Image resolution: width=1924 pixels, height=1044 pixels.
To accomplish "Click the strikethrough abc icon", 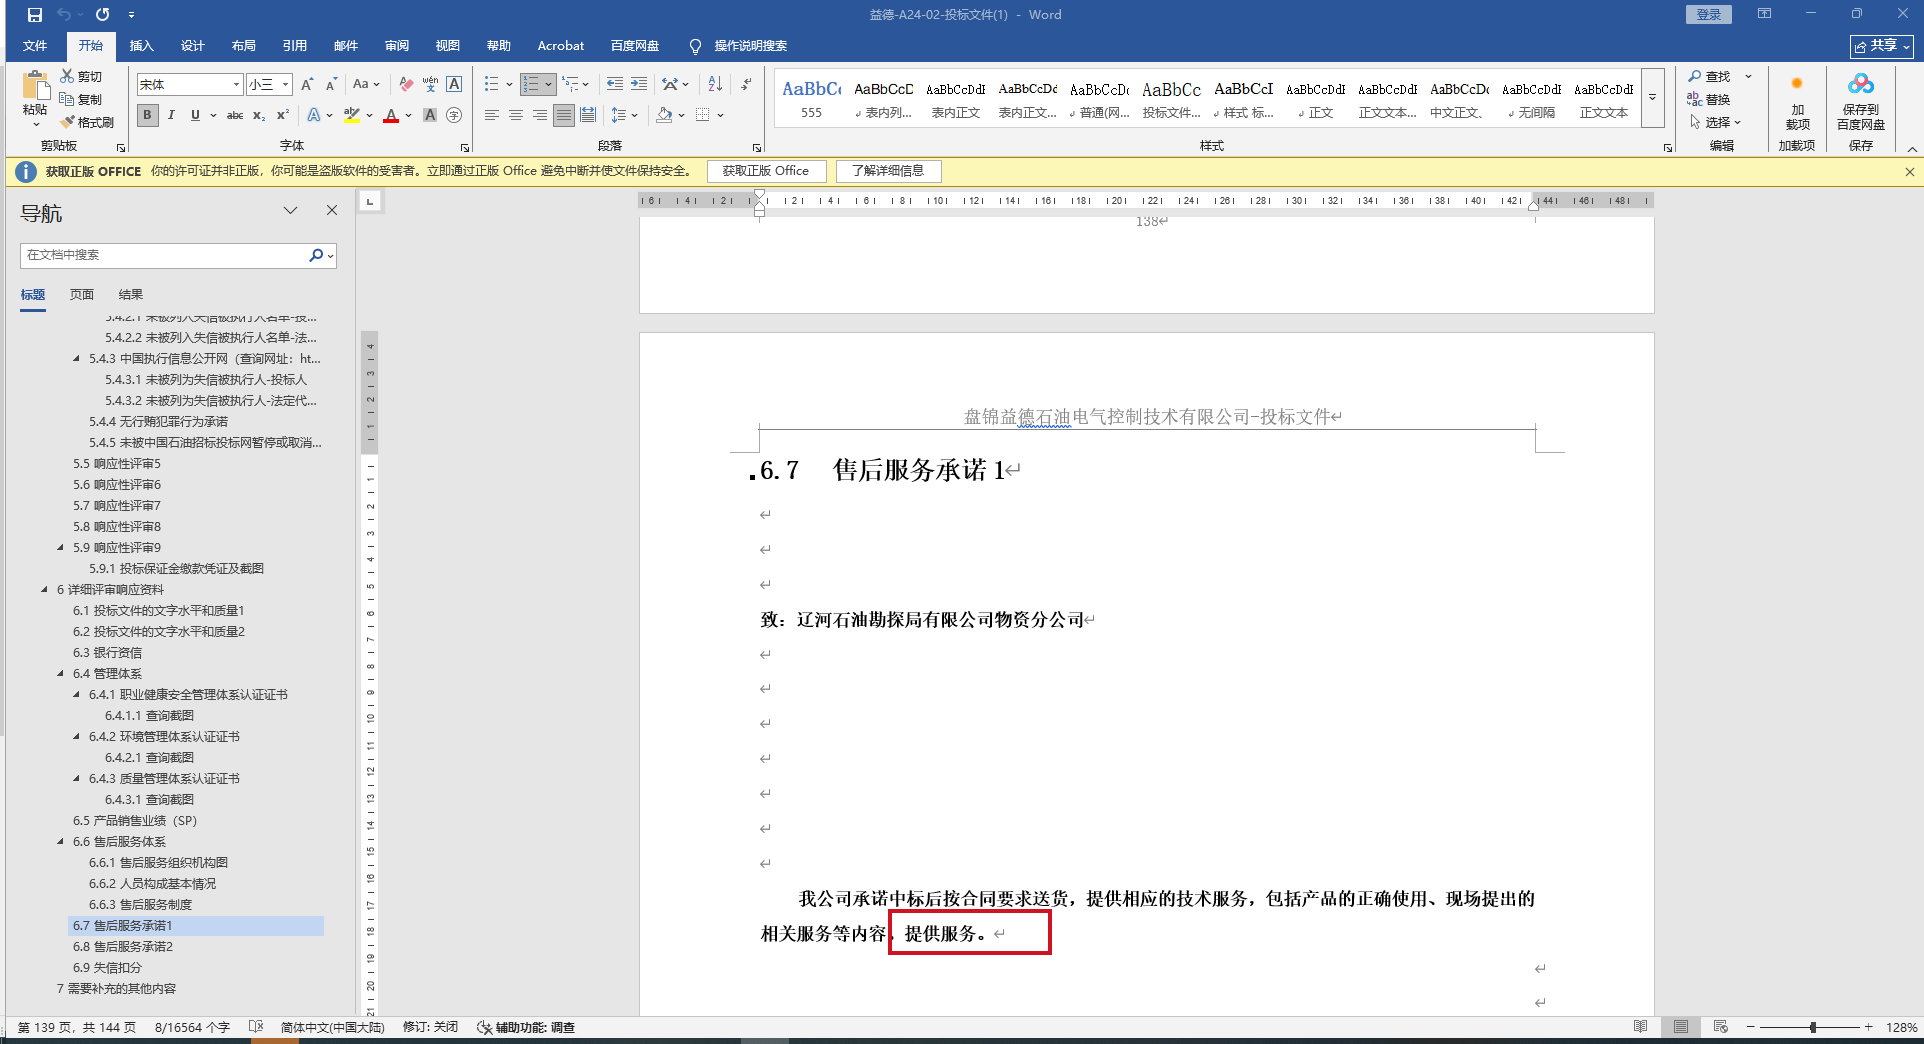I will point(235,115).
